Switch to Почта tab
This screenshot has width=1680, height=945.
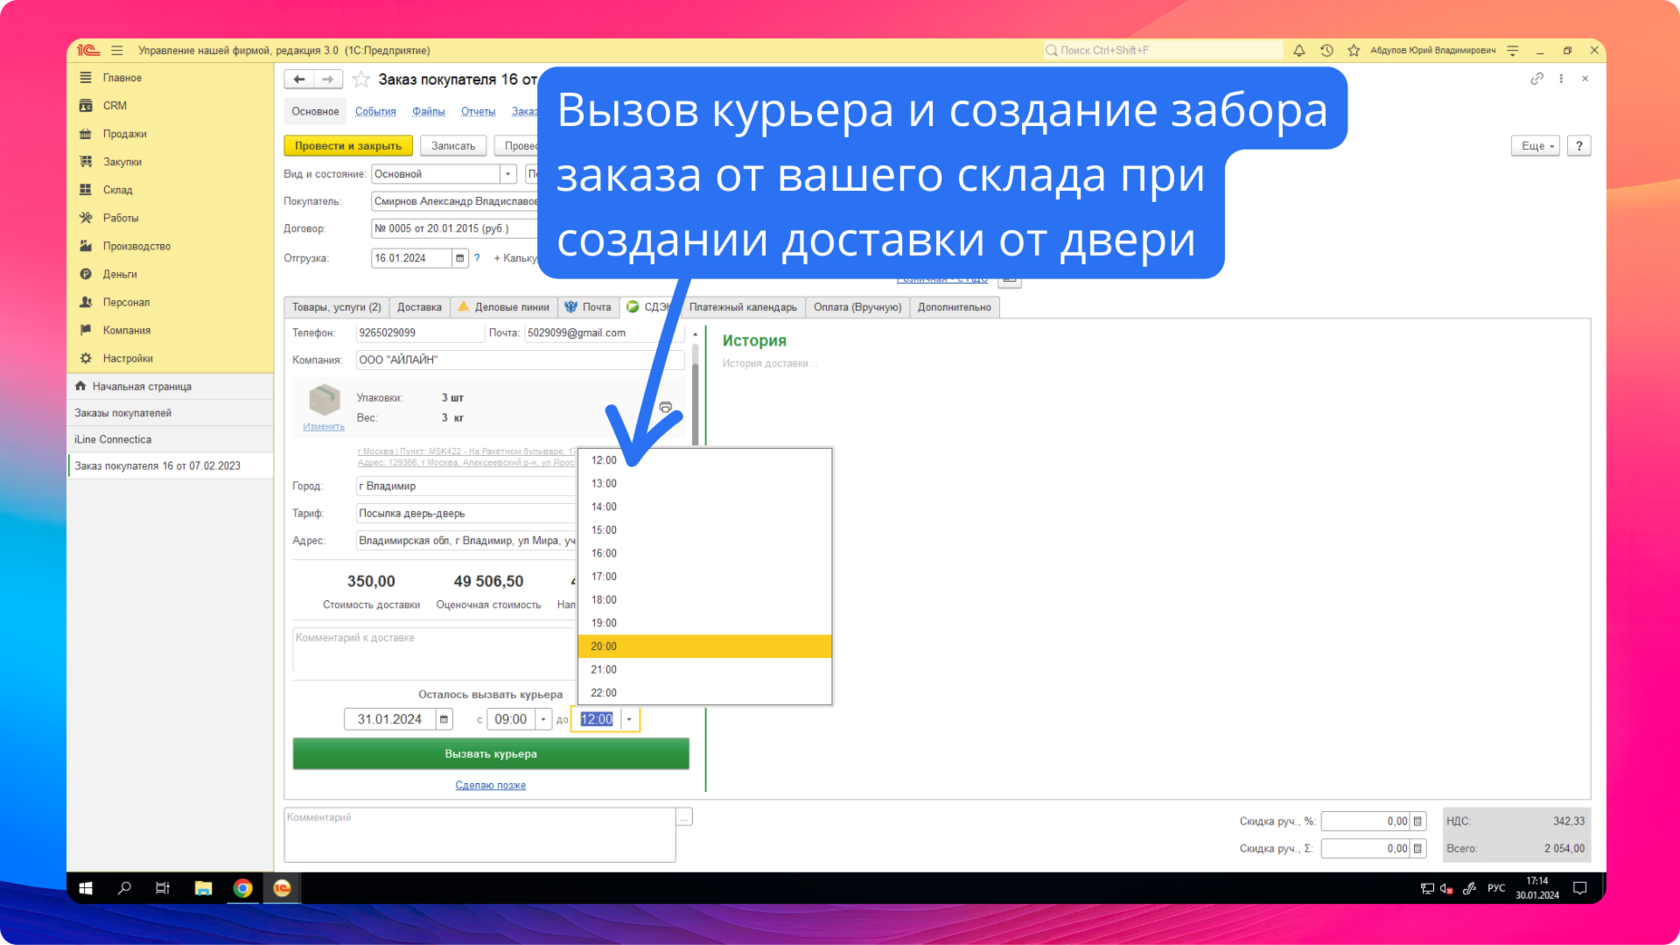click(588, 307)
